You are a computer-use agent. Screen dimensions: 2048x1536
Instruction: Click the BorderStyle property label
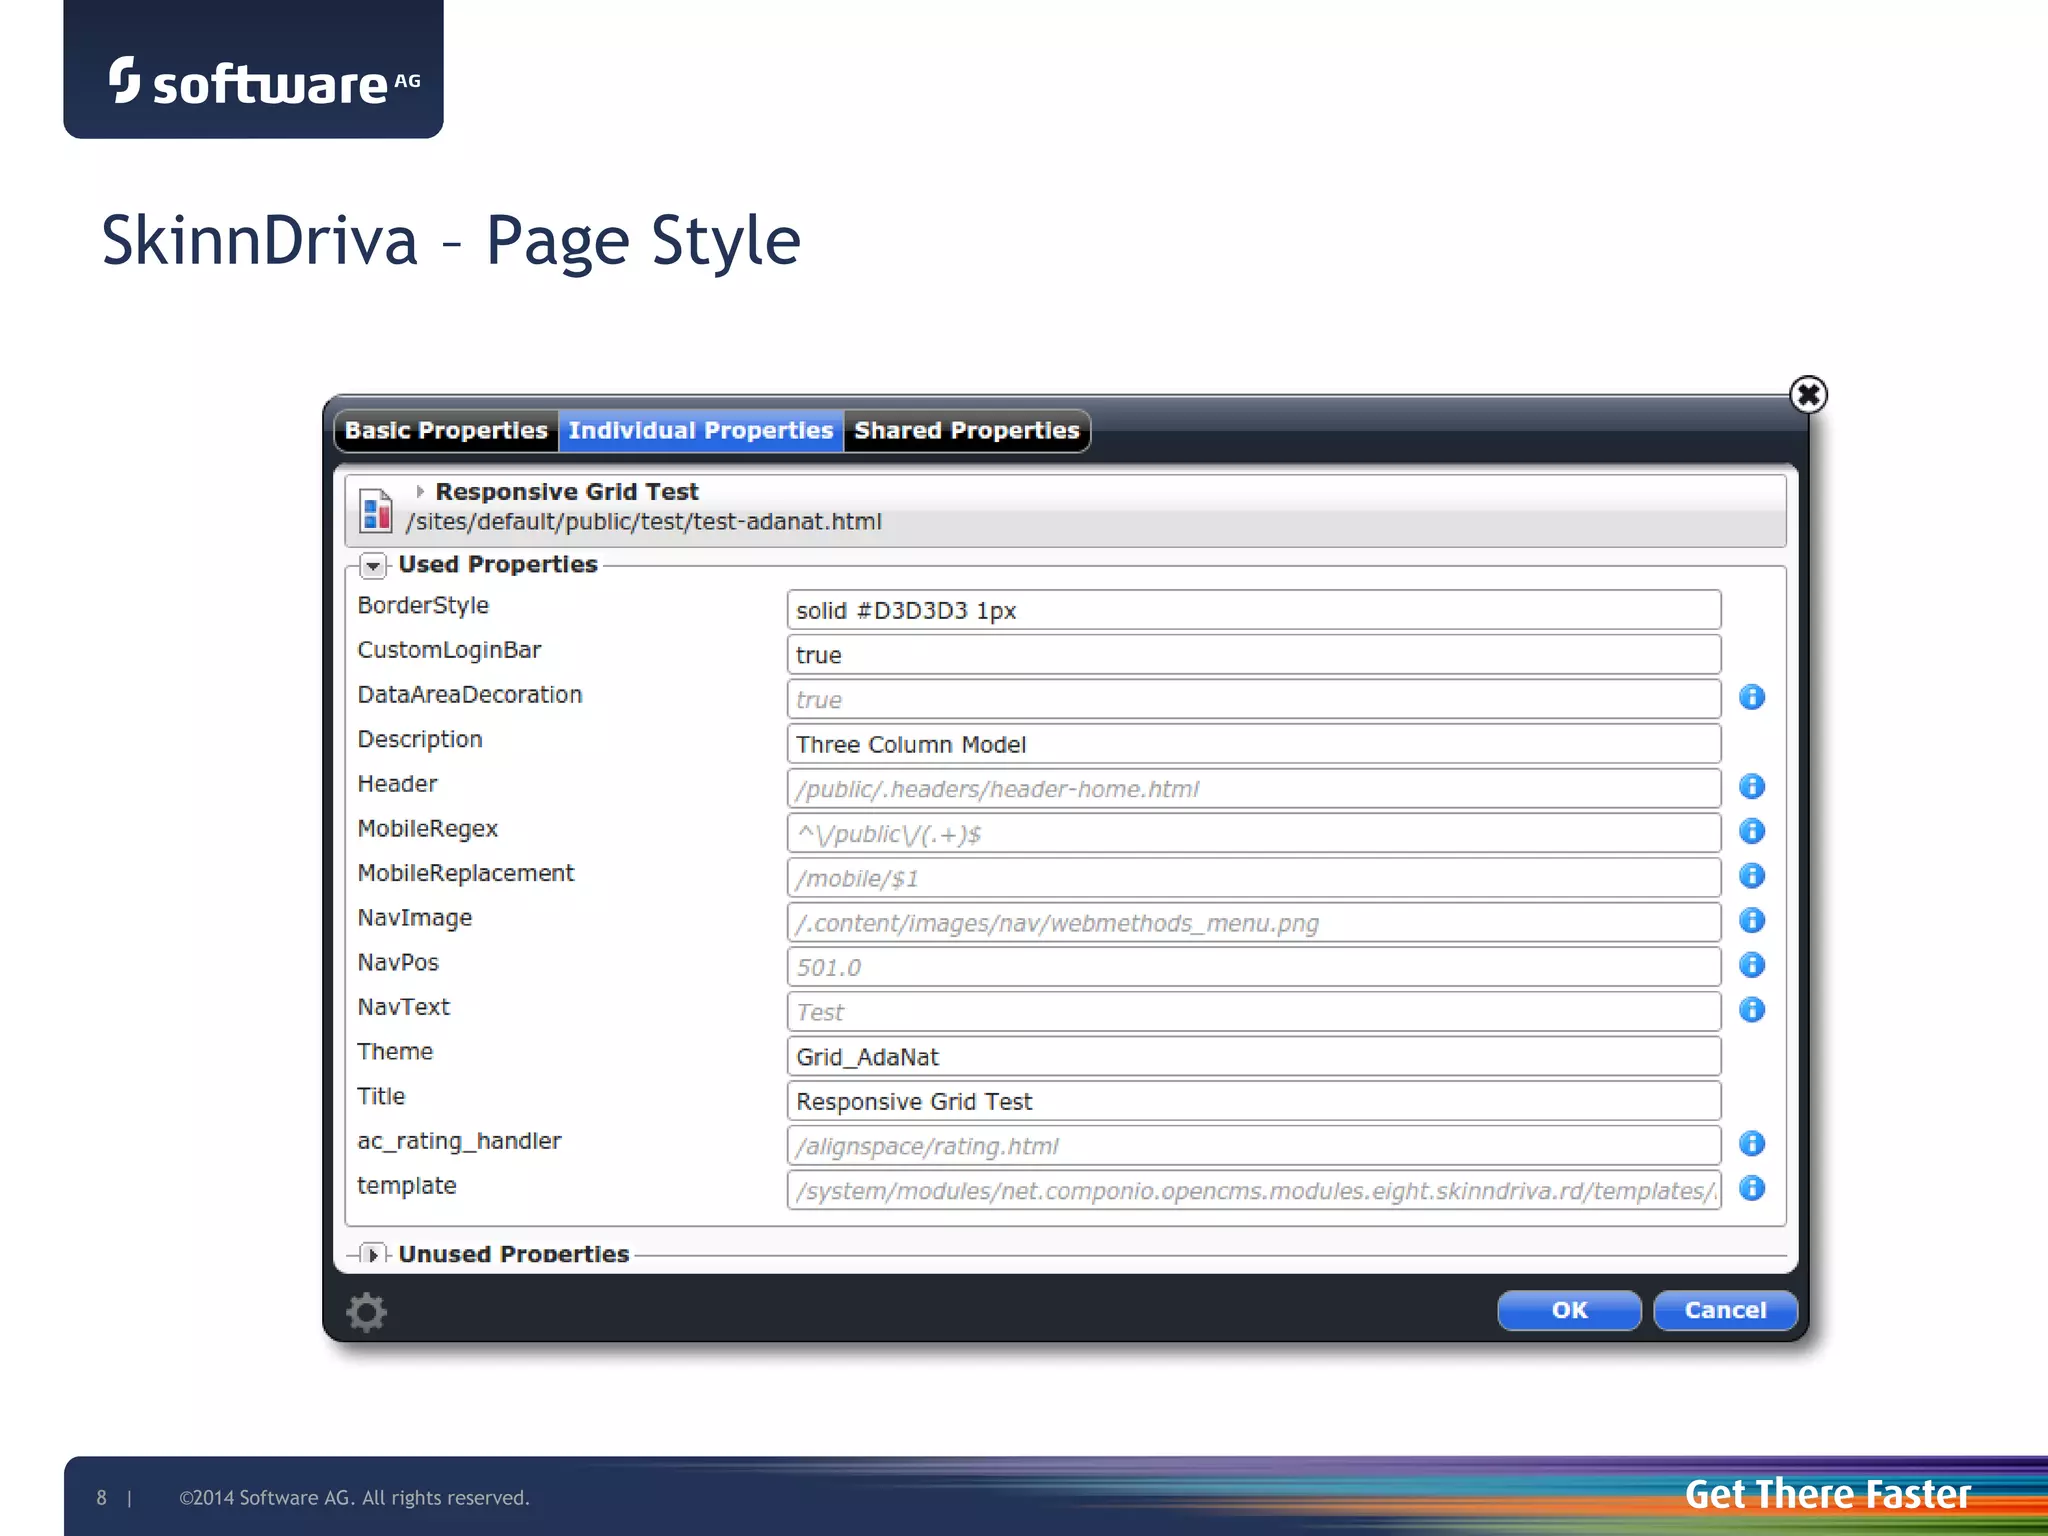[x=423, y=606]
